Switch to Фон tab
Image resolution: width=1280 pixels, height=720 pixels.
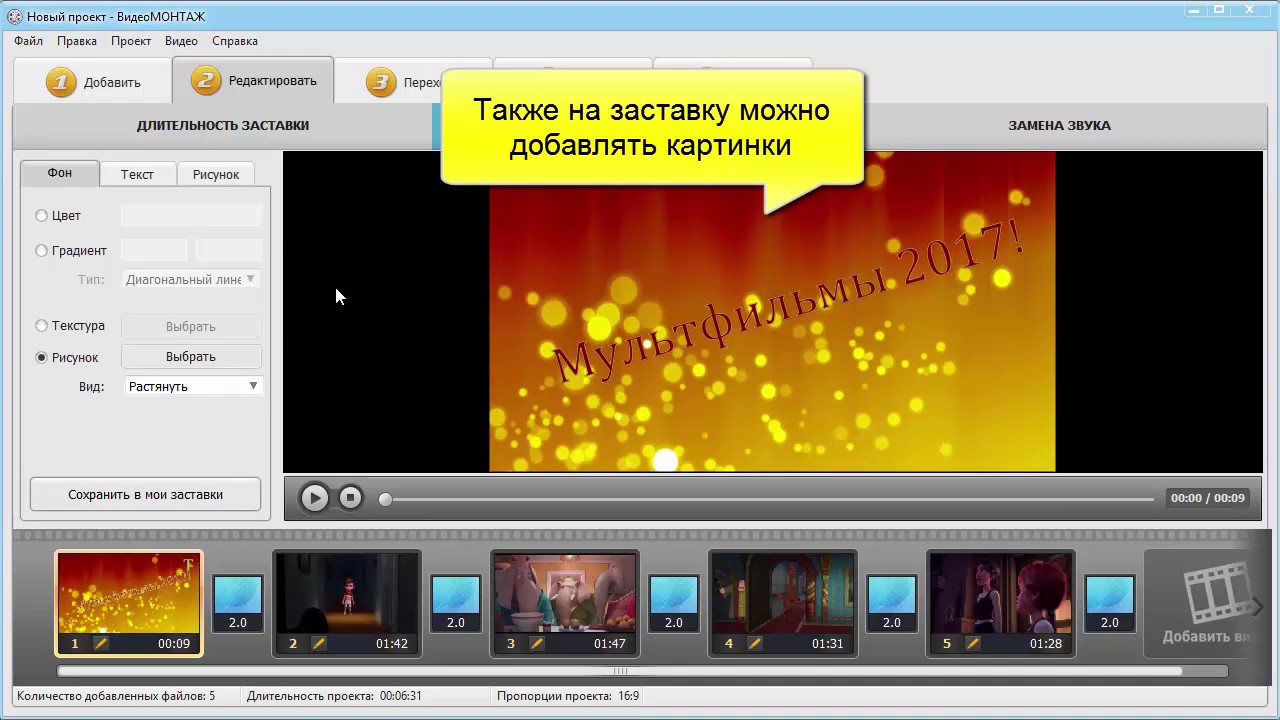(x=60, y=173)
